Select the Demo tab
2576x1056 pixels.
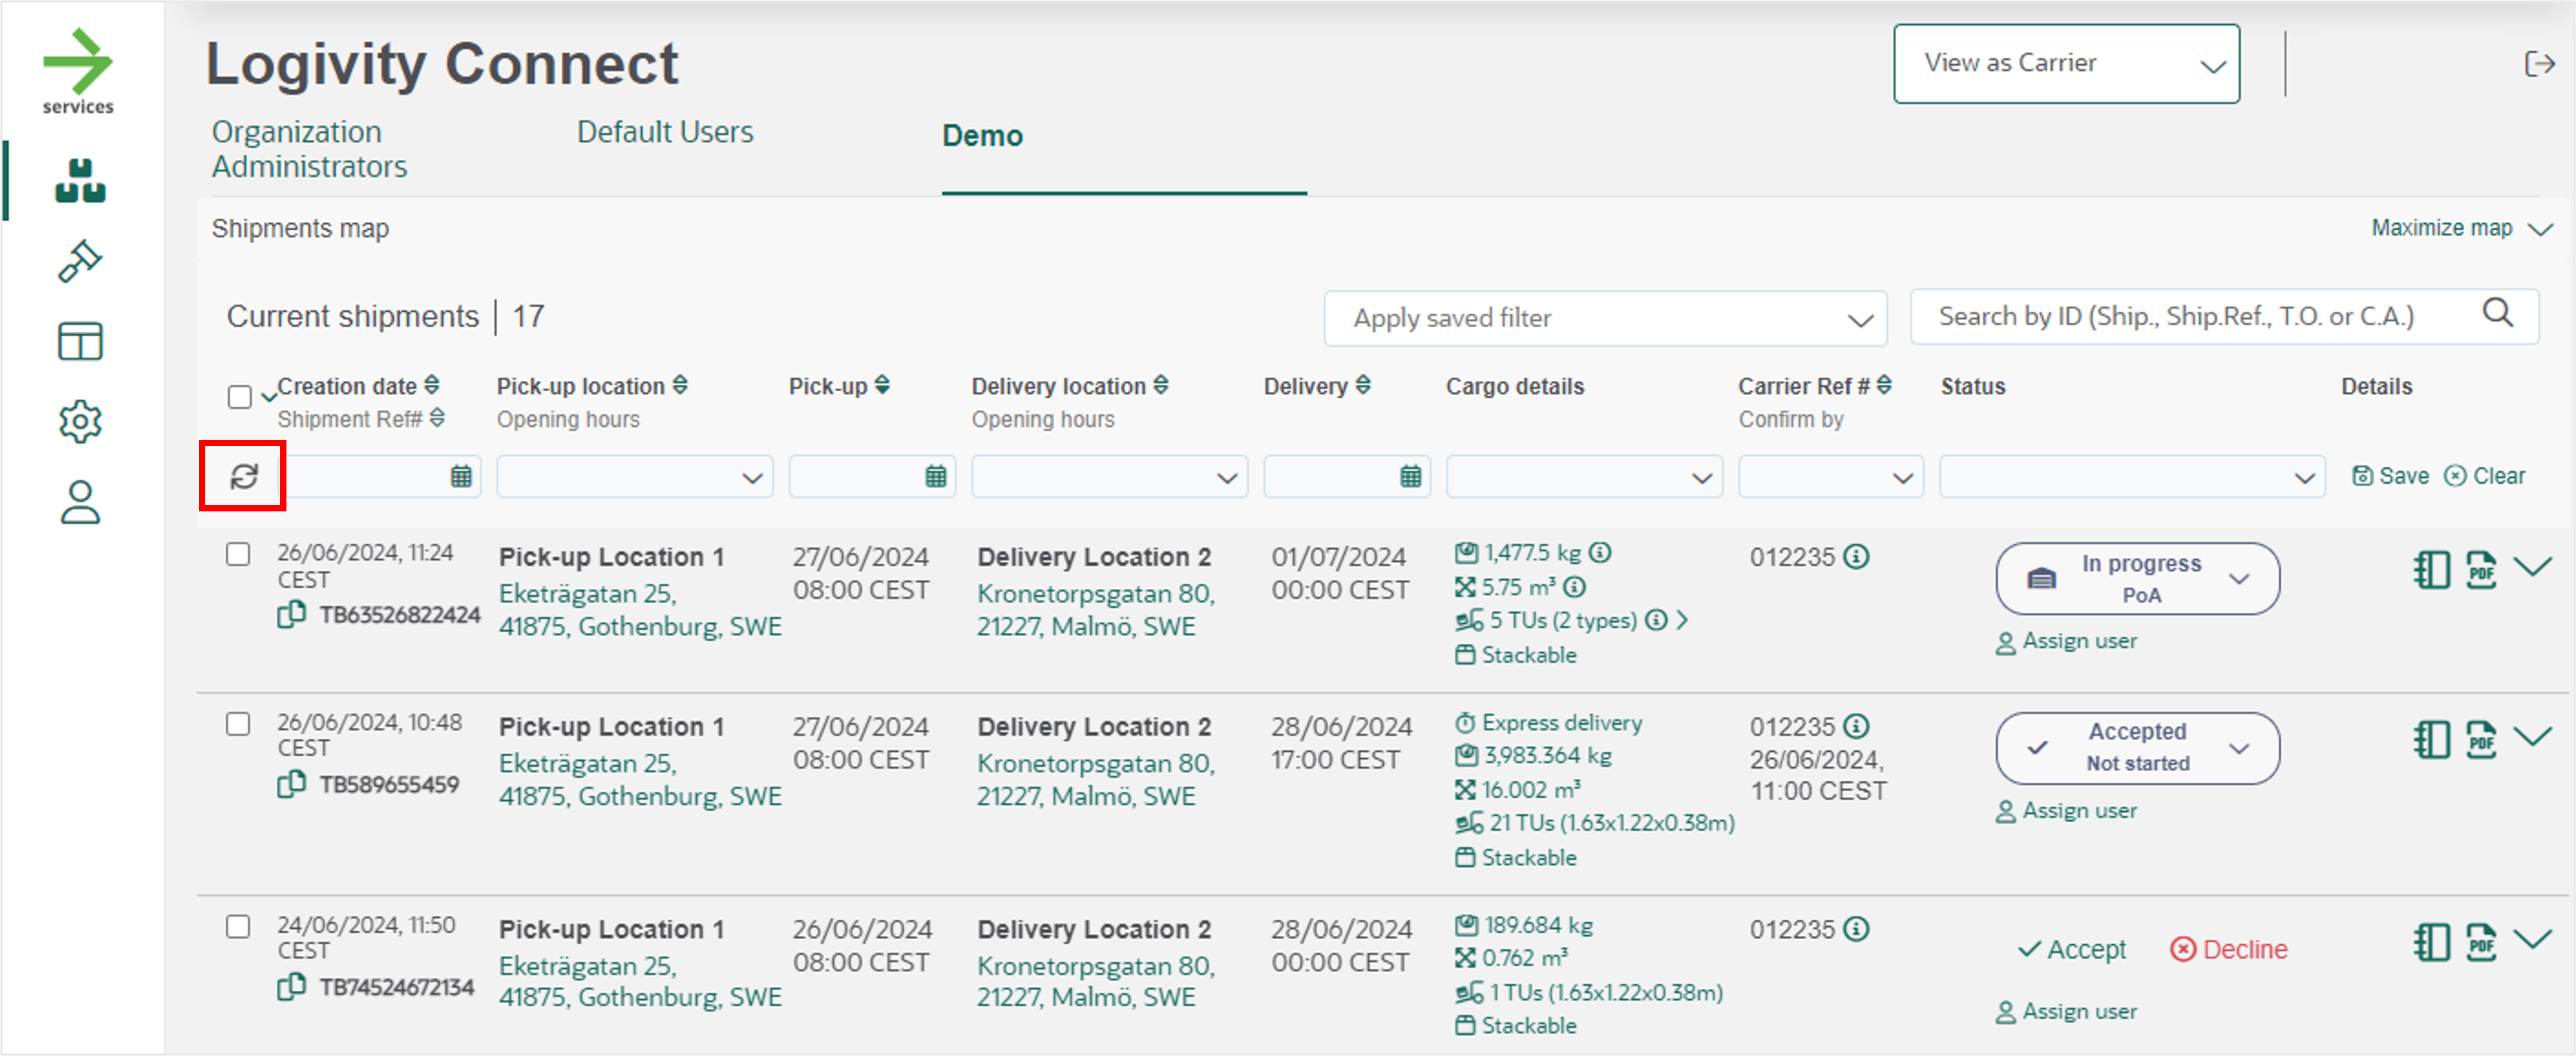(982, 136)
